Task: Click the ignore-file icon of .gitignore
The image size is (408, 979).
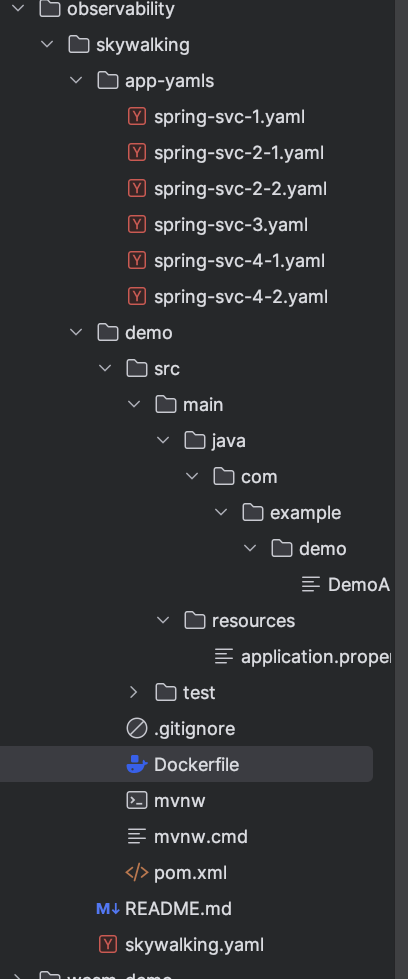Action: 137,728
